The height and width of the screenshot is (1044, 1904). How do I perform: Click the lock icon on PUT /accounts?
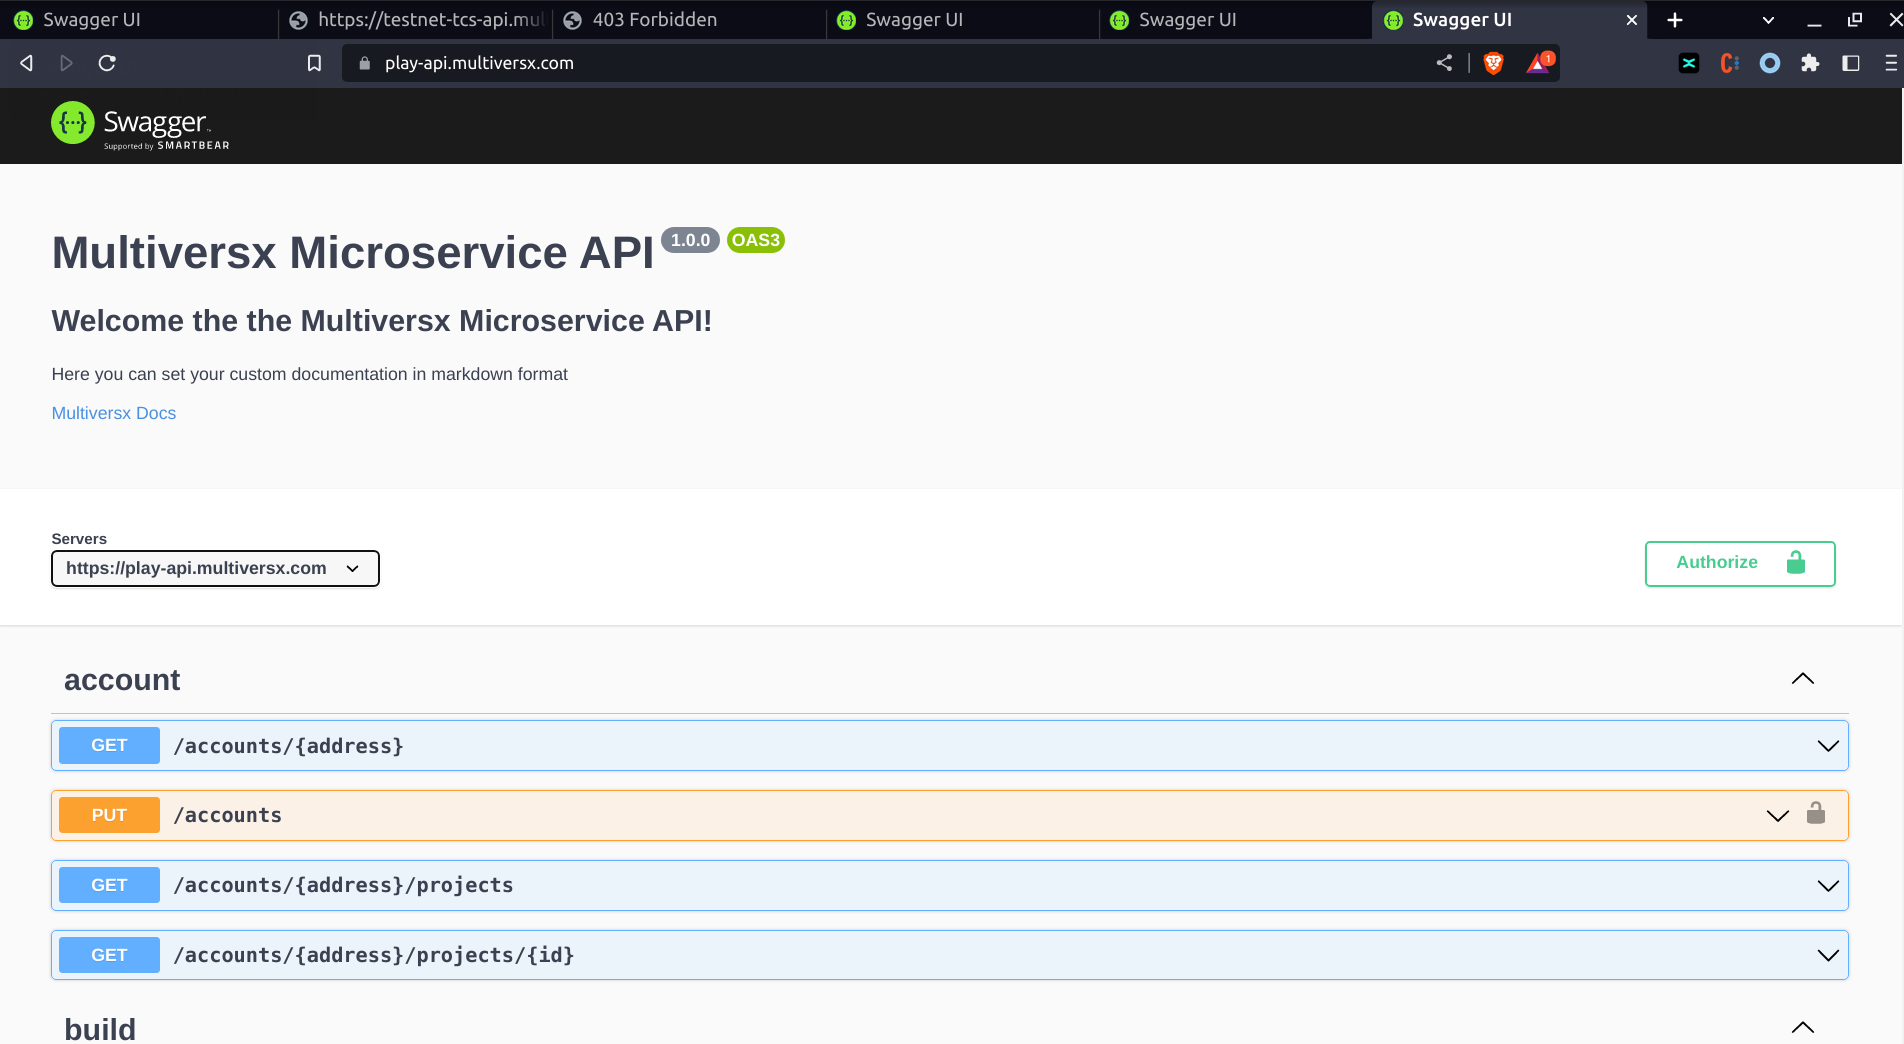click(1816, 813)
